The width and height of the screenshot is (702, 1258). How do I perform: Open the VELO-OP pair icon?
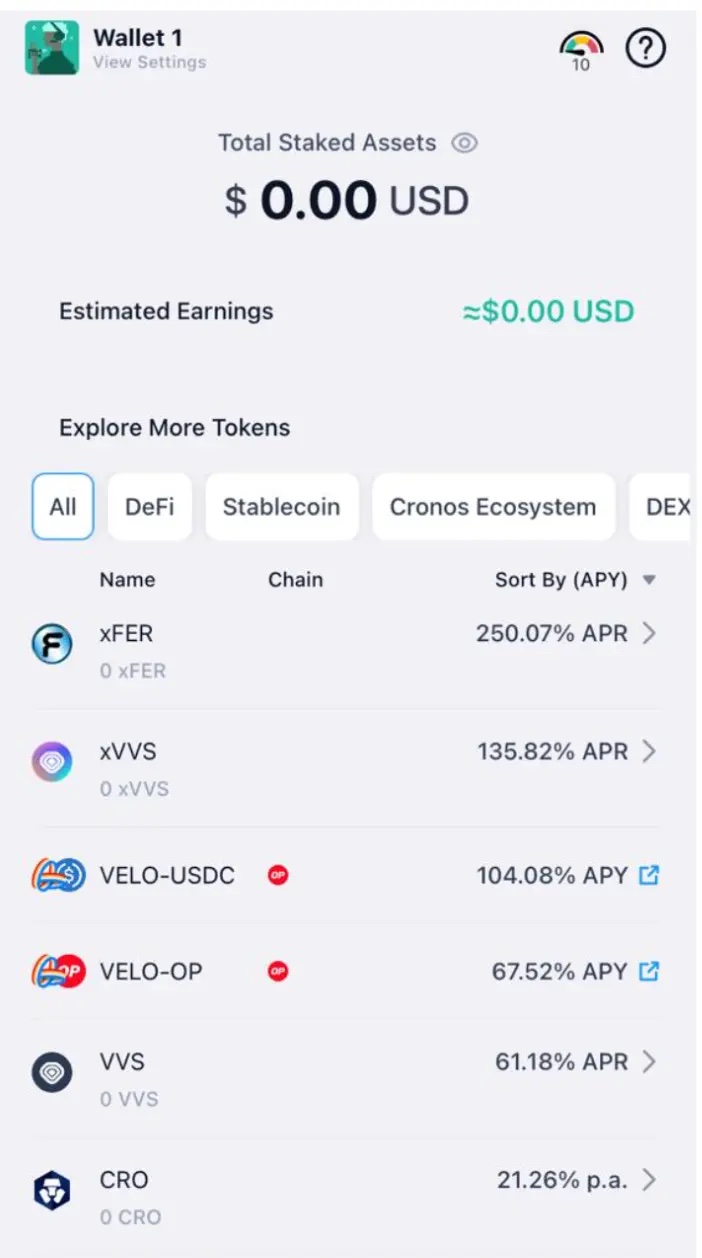(x=57, y=971)
